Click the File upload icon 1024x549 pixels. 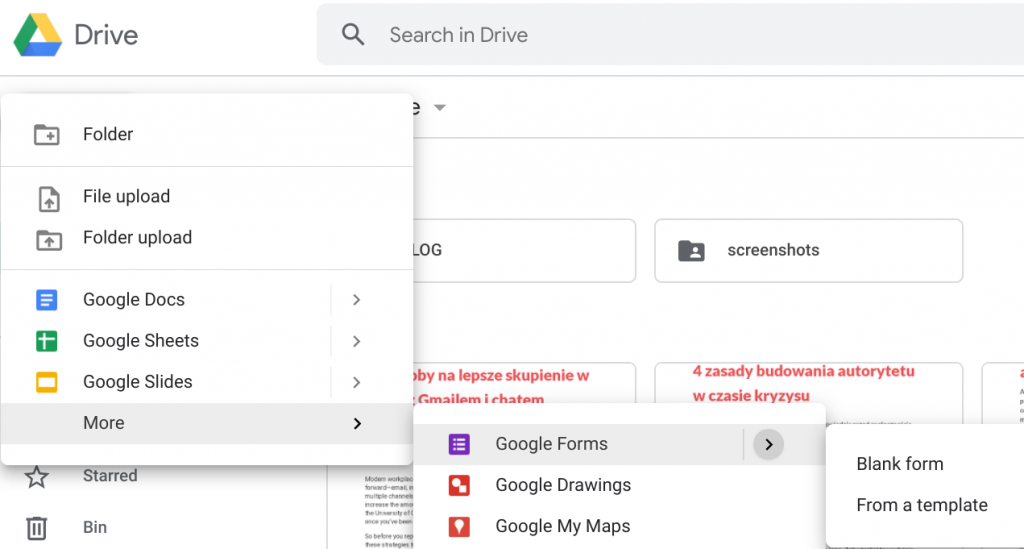[x=49, y=198]
